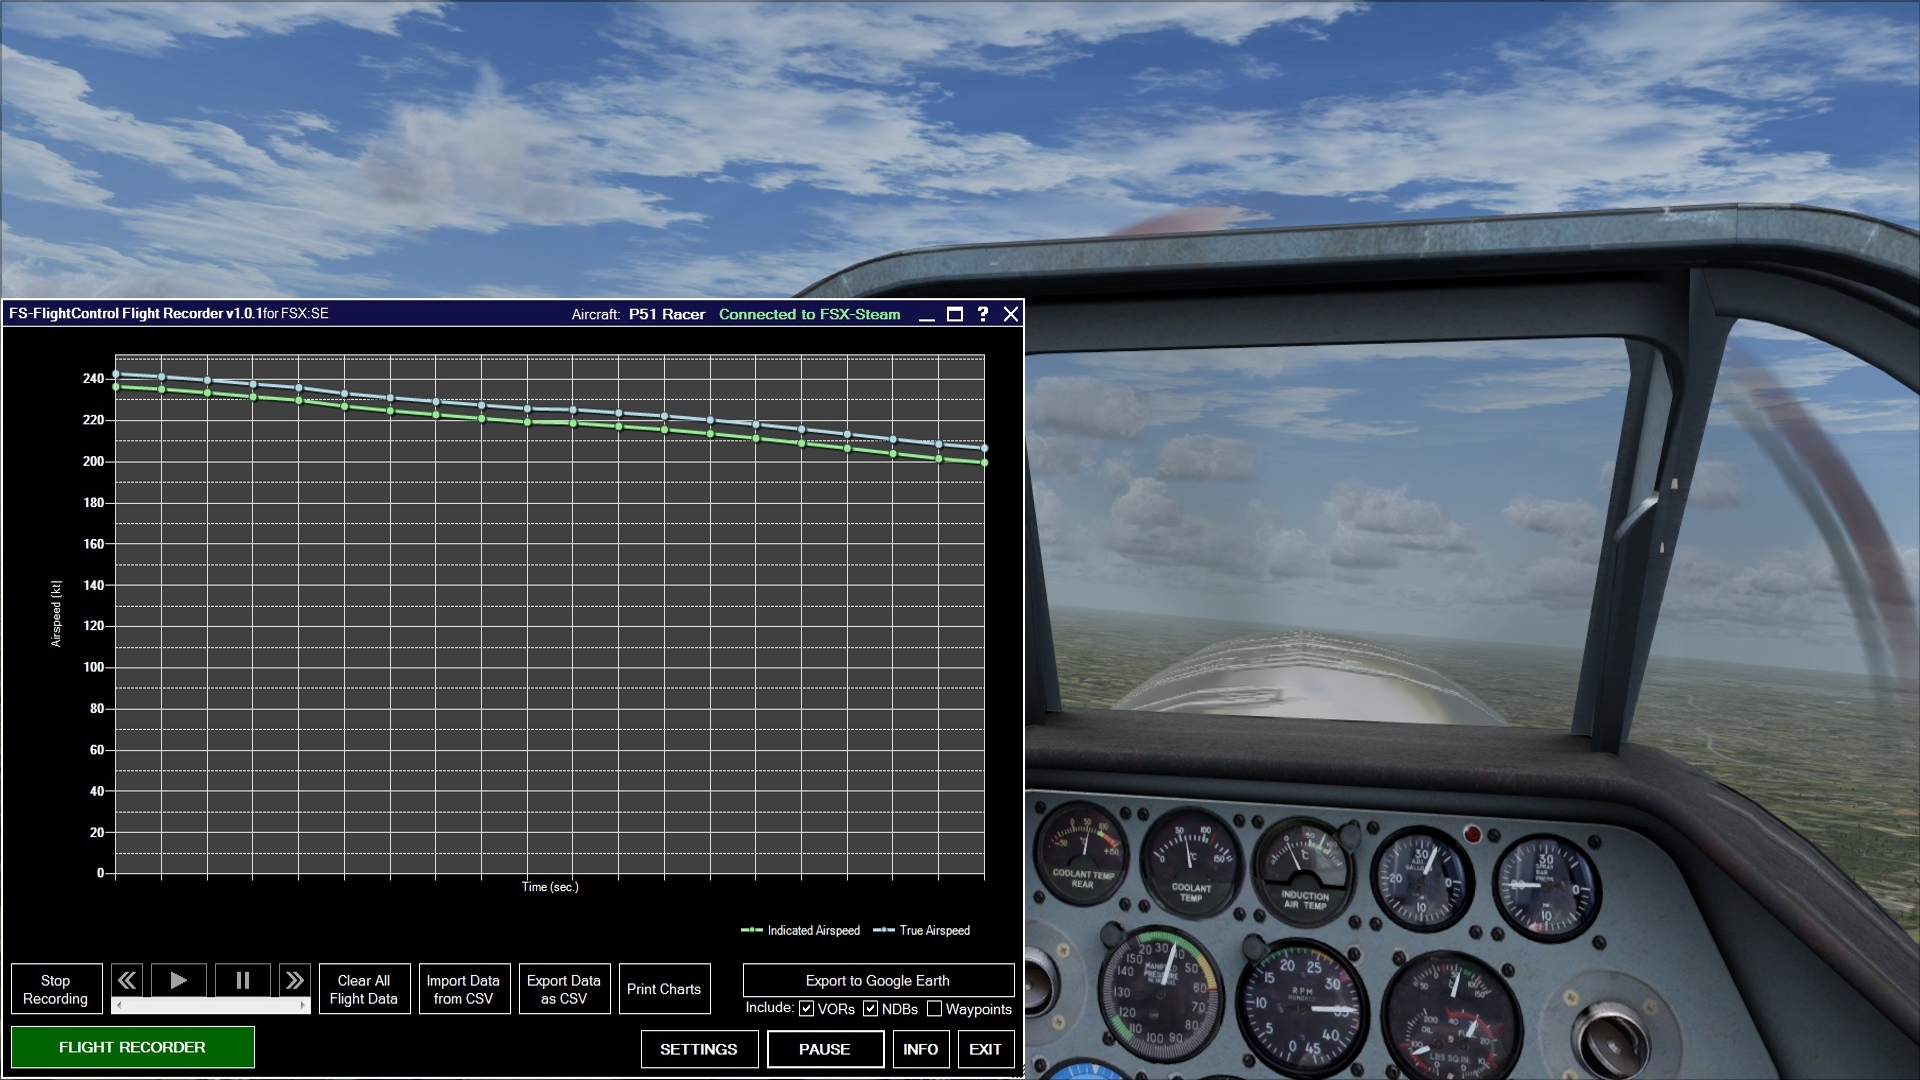Import Data from CSV

pyautogui.click(x=464, y=988)
